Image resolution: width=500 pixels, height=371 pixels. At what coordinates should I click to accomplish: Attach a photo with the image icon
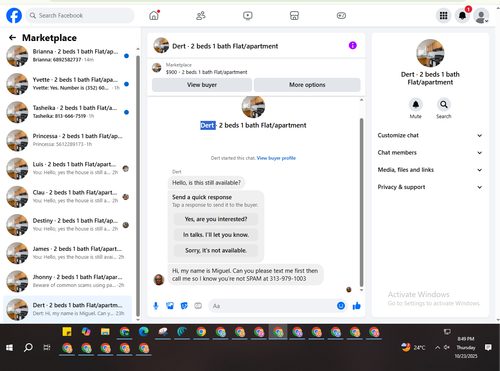point(170,306)
